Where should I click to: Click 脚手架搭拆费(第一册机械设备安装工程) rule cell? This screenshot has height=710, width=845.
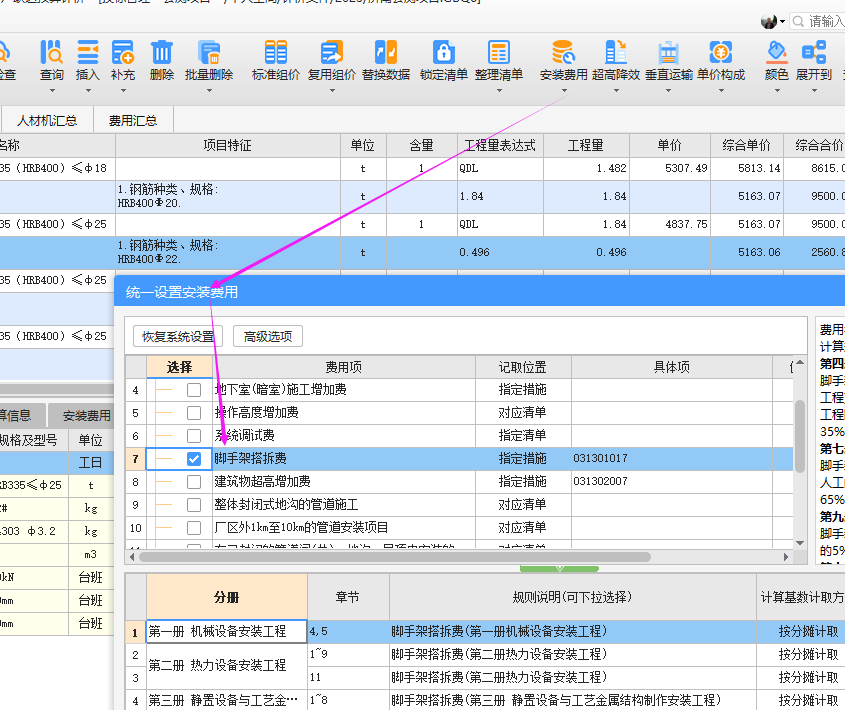573,631
